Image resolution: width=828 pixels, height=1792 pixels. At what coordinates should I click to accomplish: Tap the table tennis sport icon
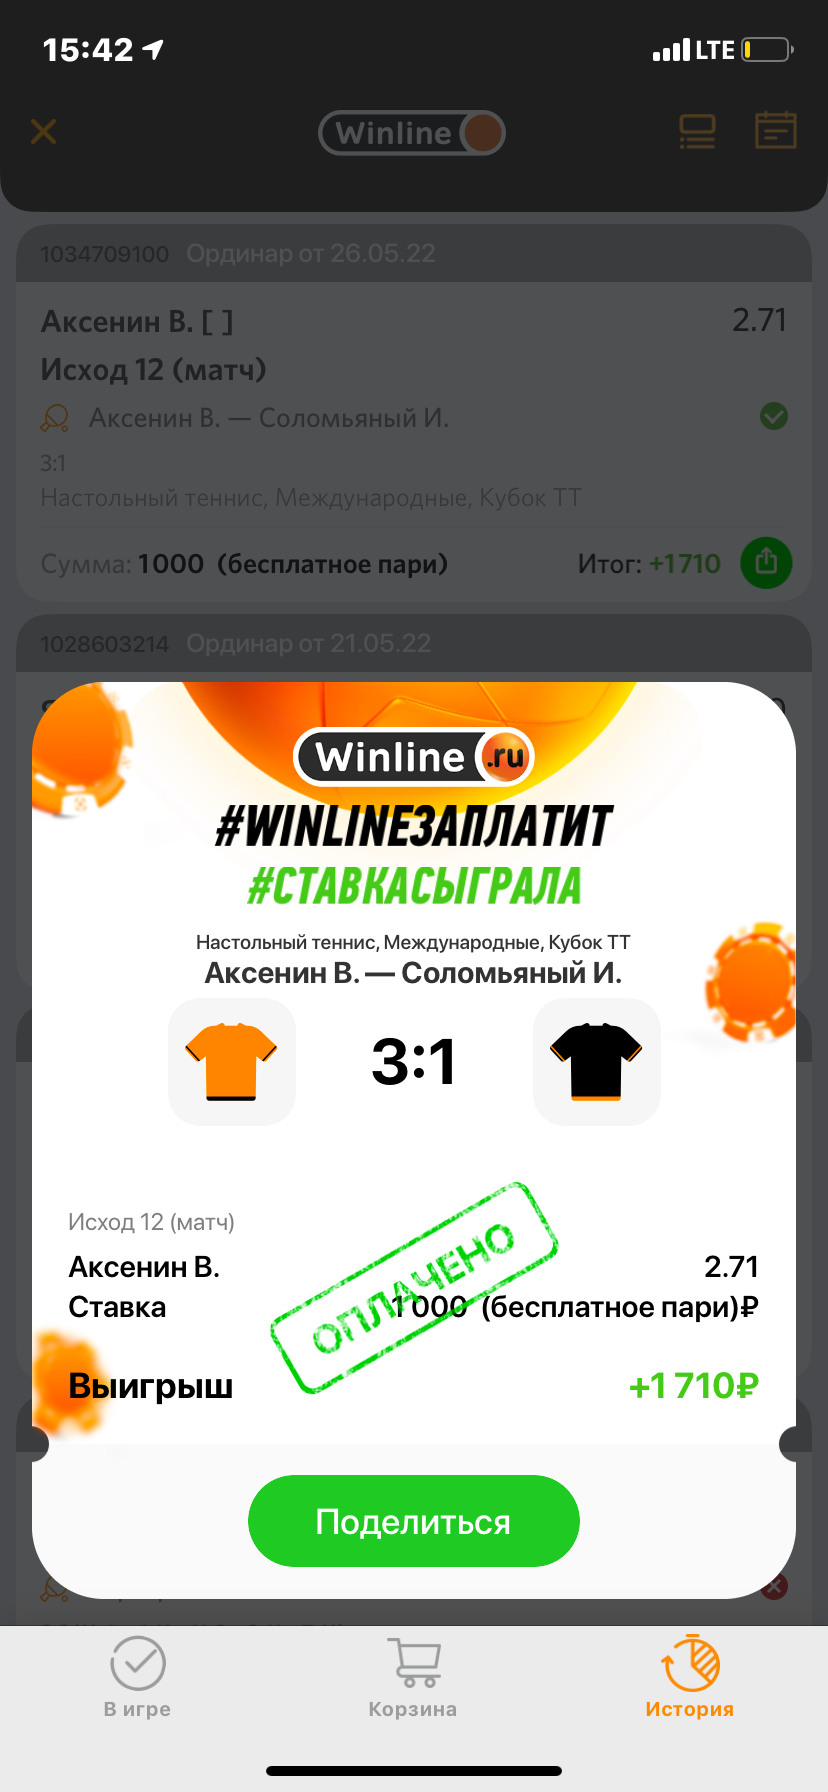(x=55, y=418)
